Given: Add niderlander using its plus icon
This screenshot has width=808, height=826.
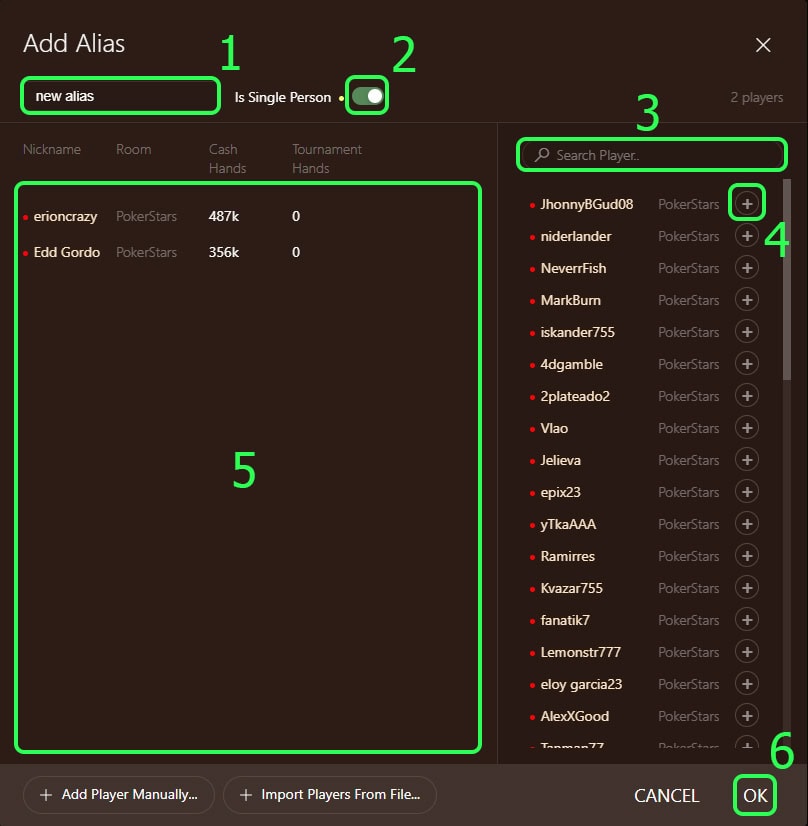Looking at the screenshot, I should [x=747, y=236].
